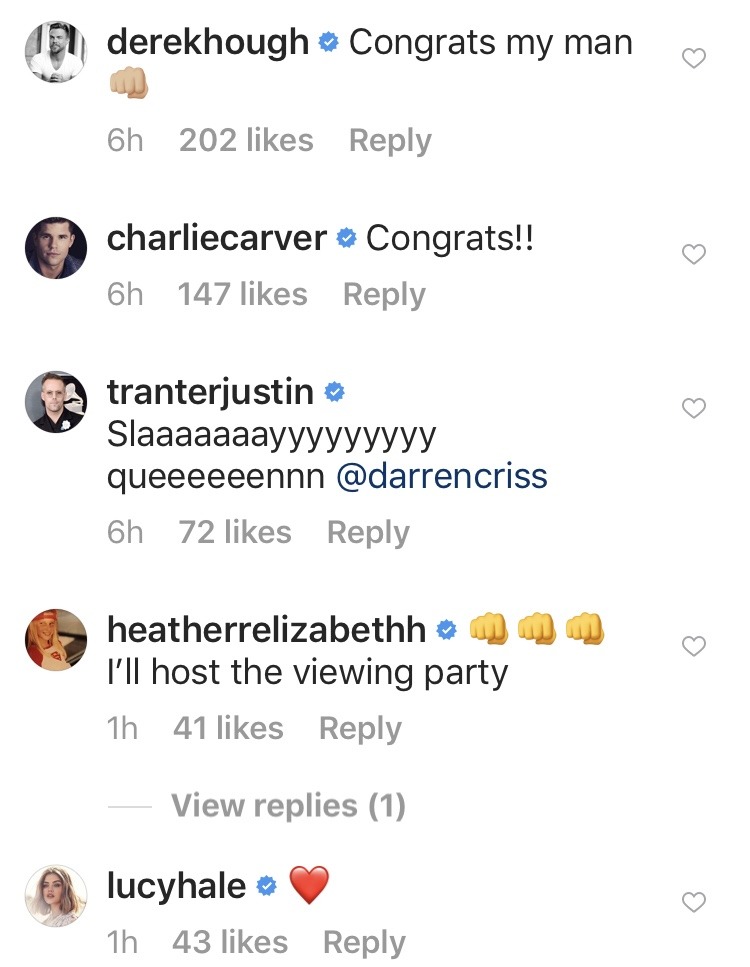750x967 pixels.
Task: Open charliecarver's avatar
Action: [x=56, y=248]
